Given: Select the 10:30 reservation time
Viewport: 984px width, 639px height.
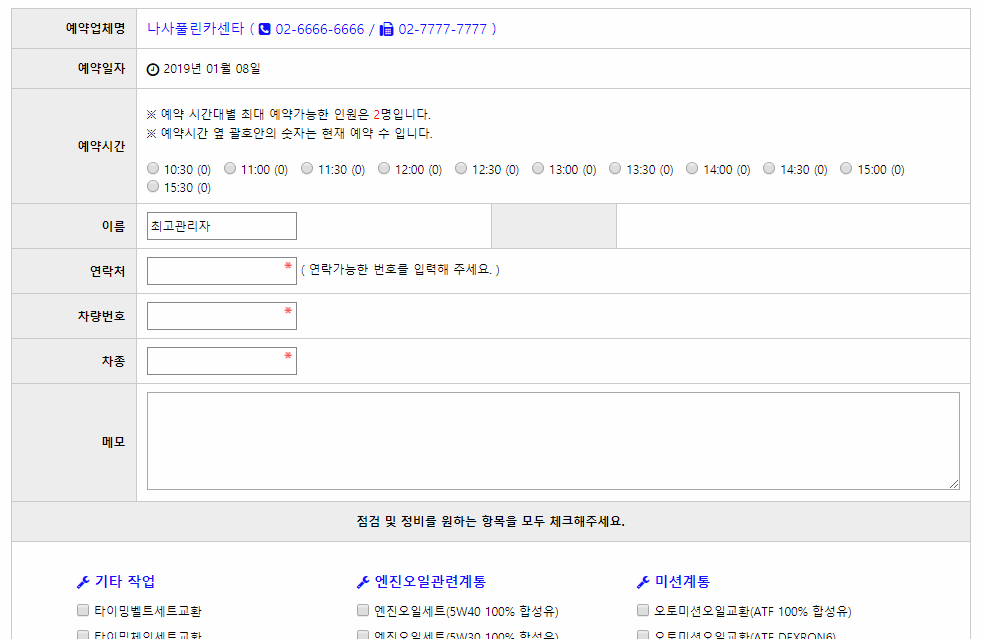Looking at the screenshot, I should coord(153,169).
